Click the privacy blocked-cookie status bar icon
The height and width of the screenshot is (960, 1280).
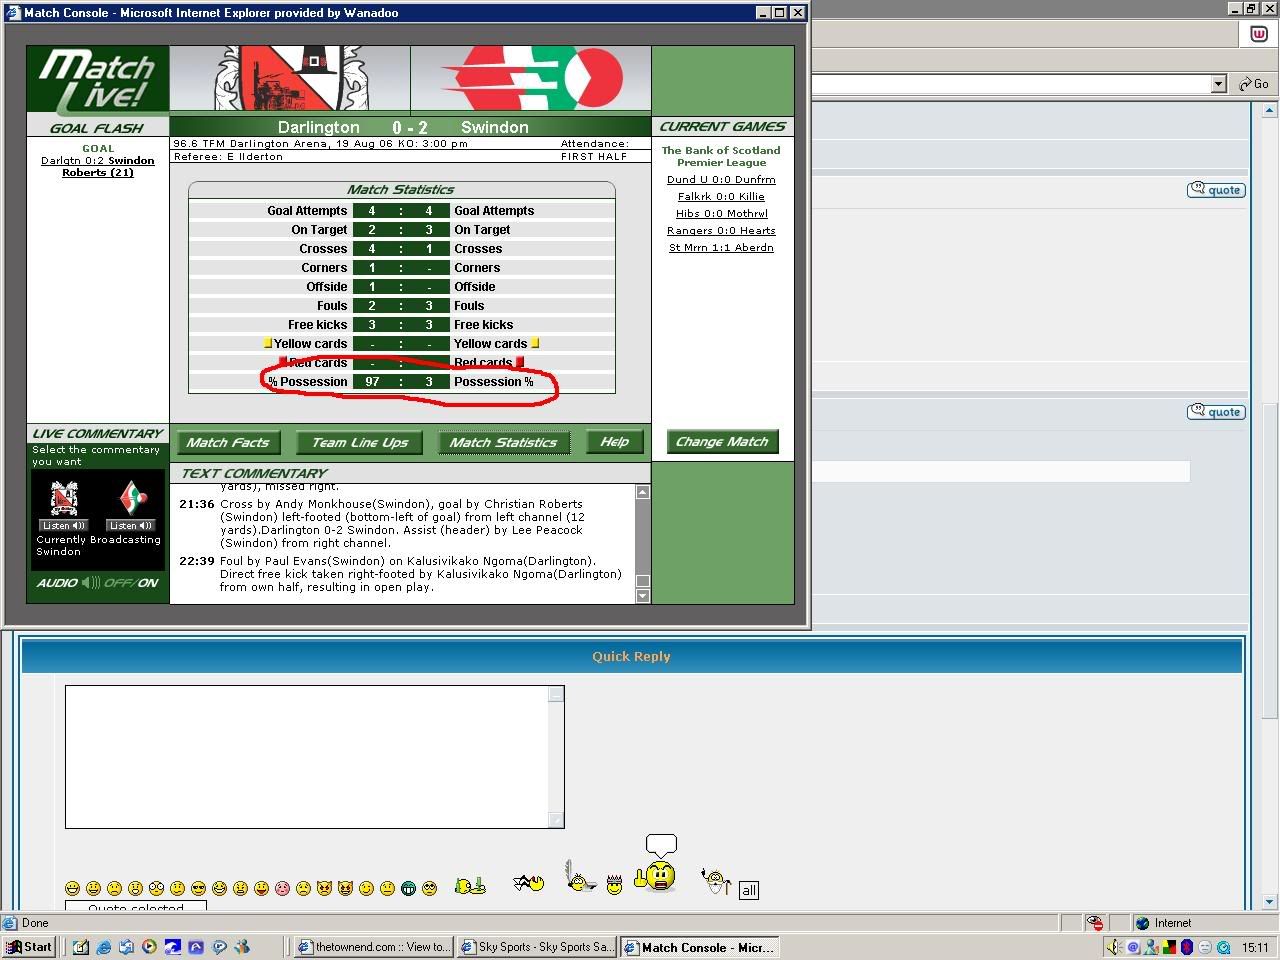pyautogui.click(x=1095, y=923)
